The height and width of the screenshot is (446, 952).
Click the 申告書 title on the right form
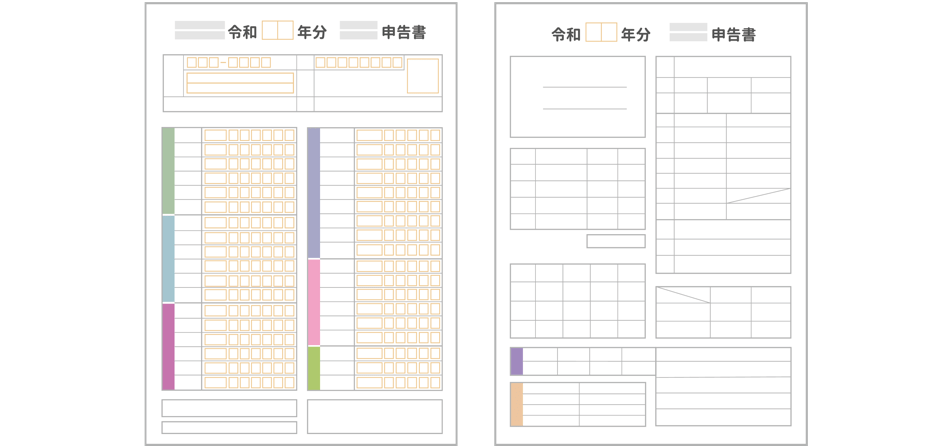(x=733, y=34)
